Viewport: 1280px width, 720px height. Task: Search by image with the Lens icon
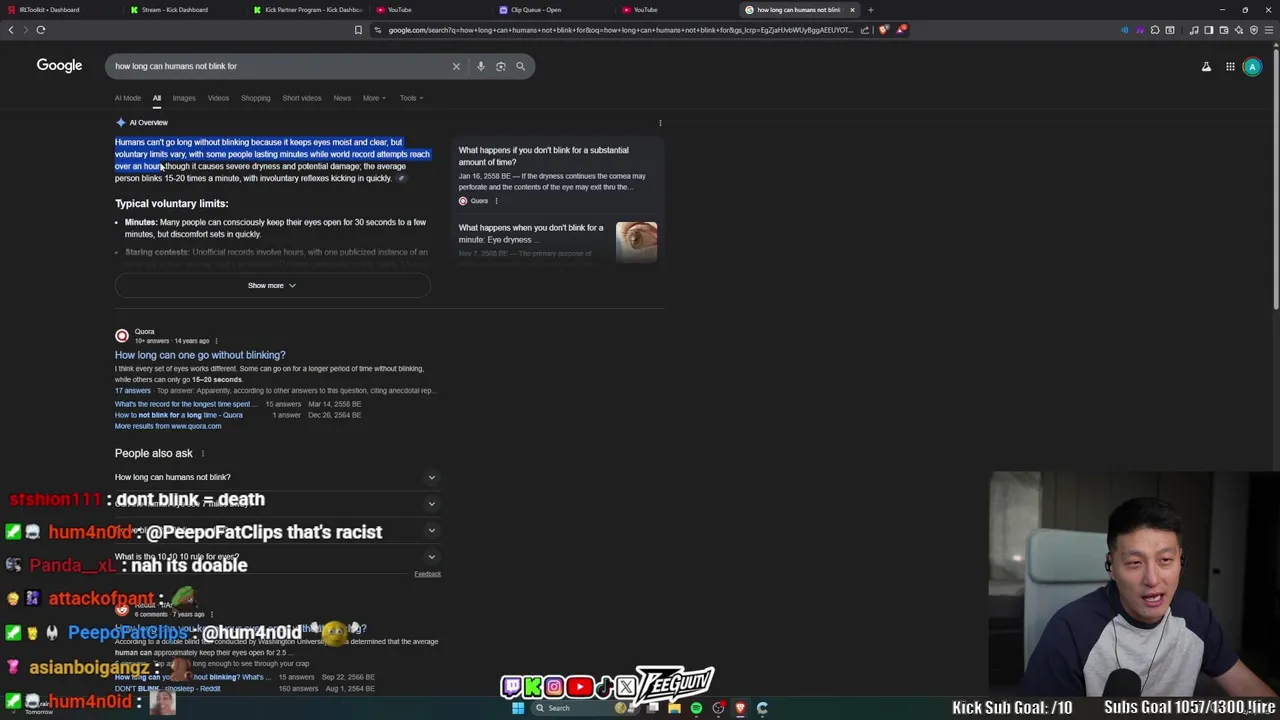click(501, 66)
